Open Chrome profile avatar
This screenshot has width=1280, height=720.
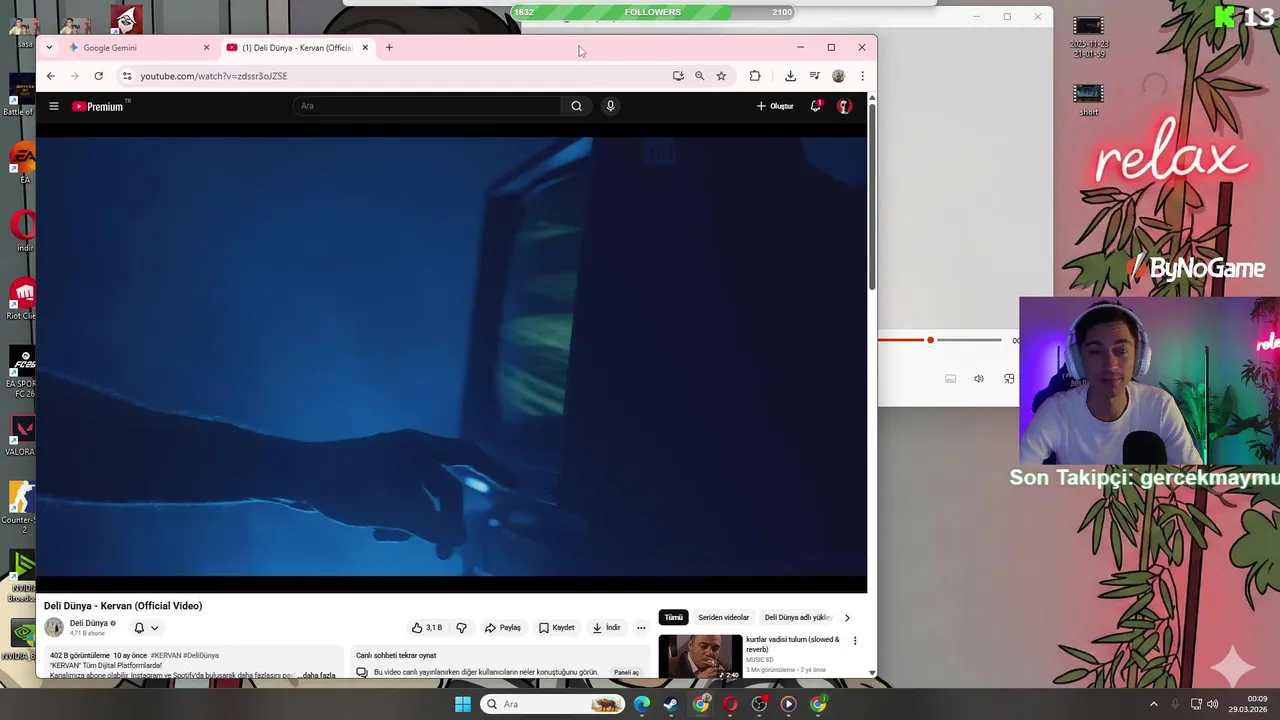click(x=838, y=76)
